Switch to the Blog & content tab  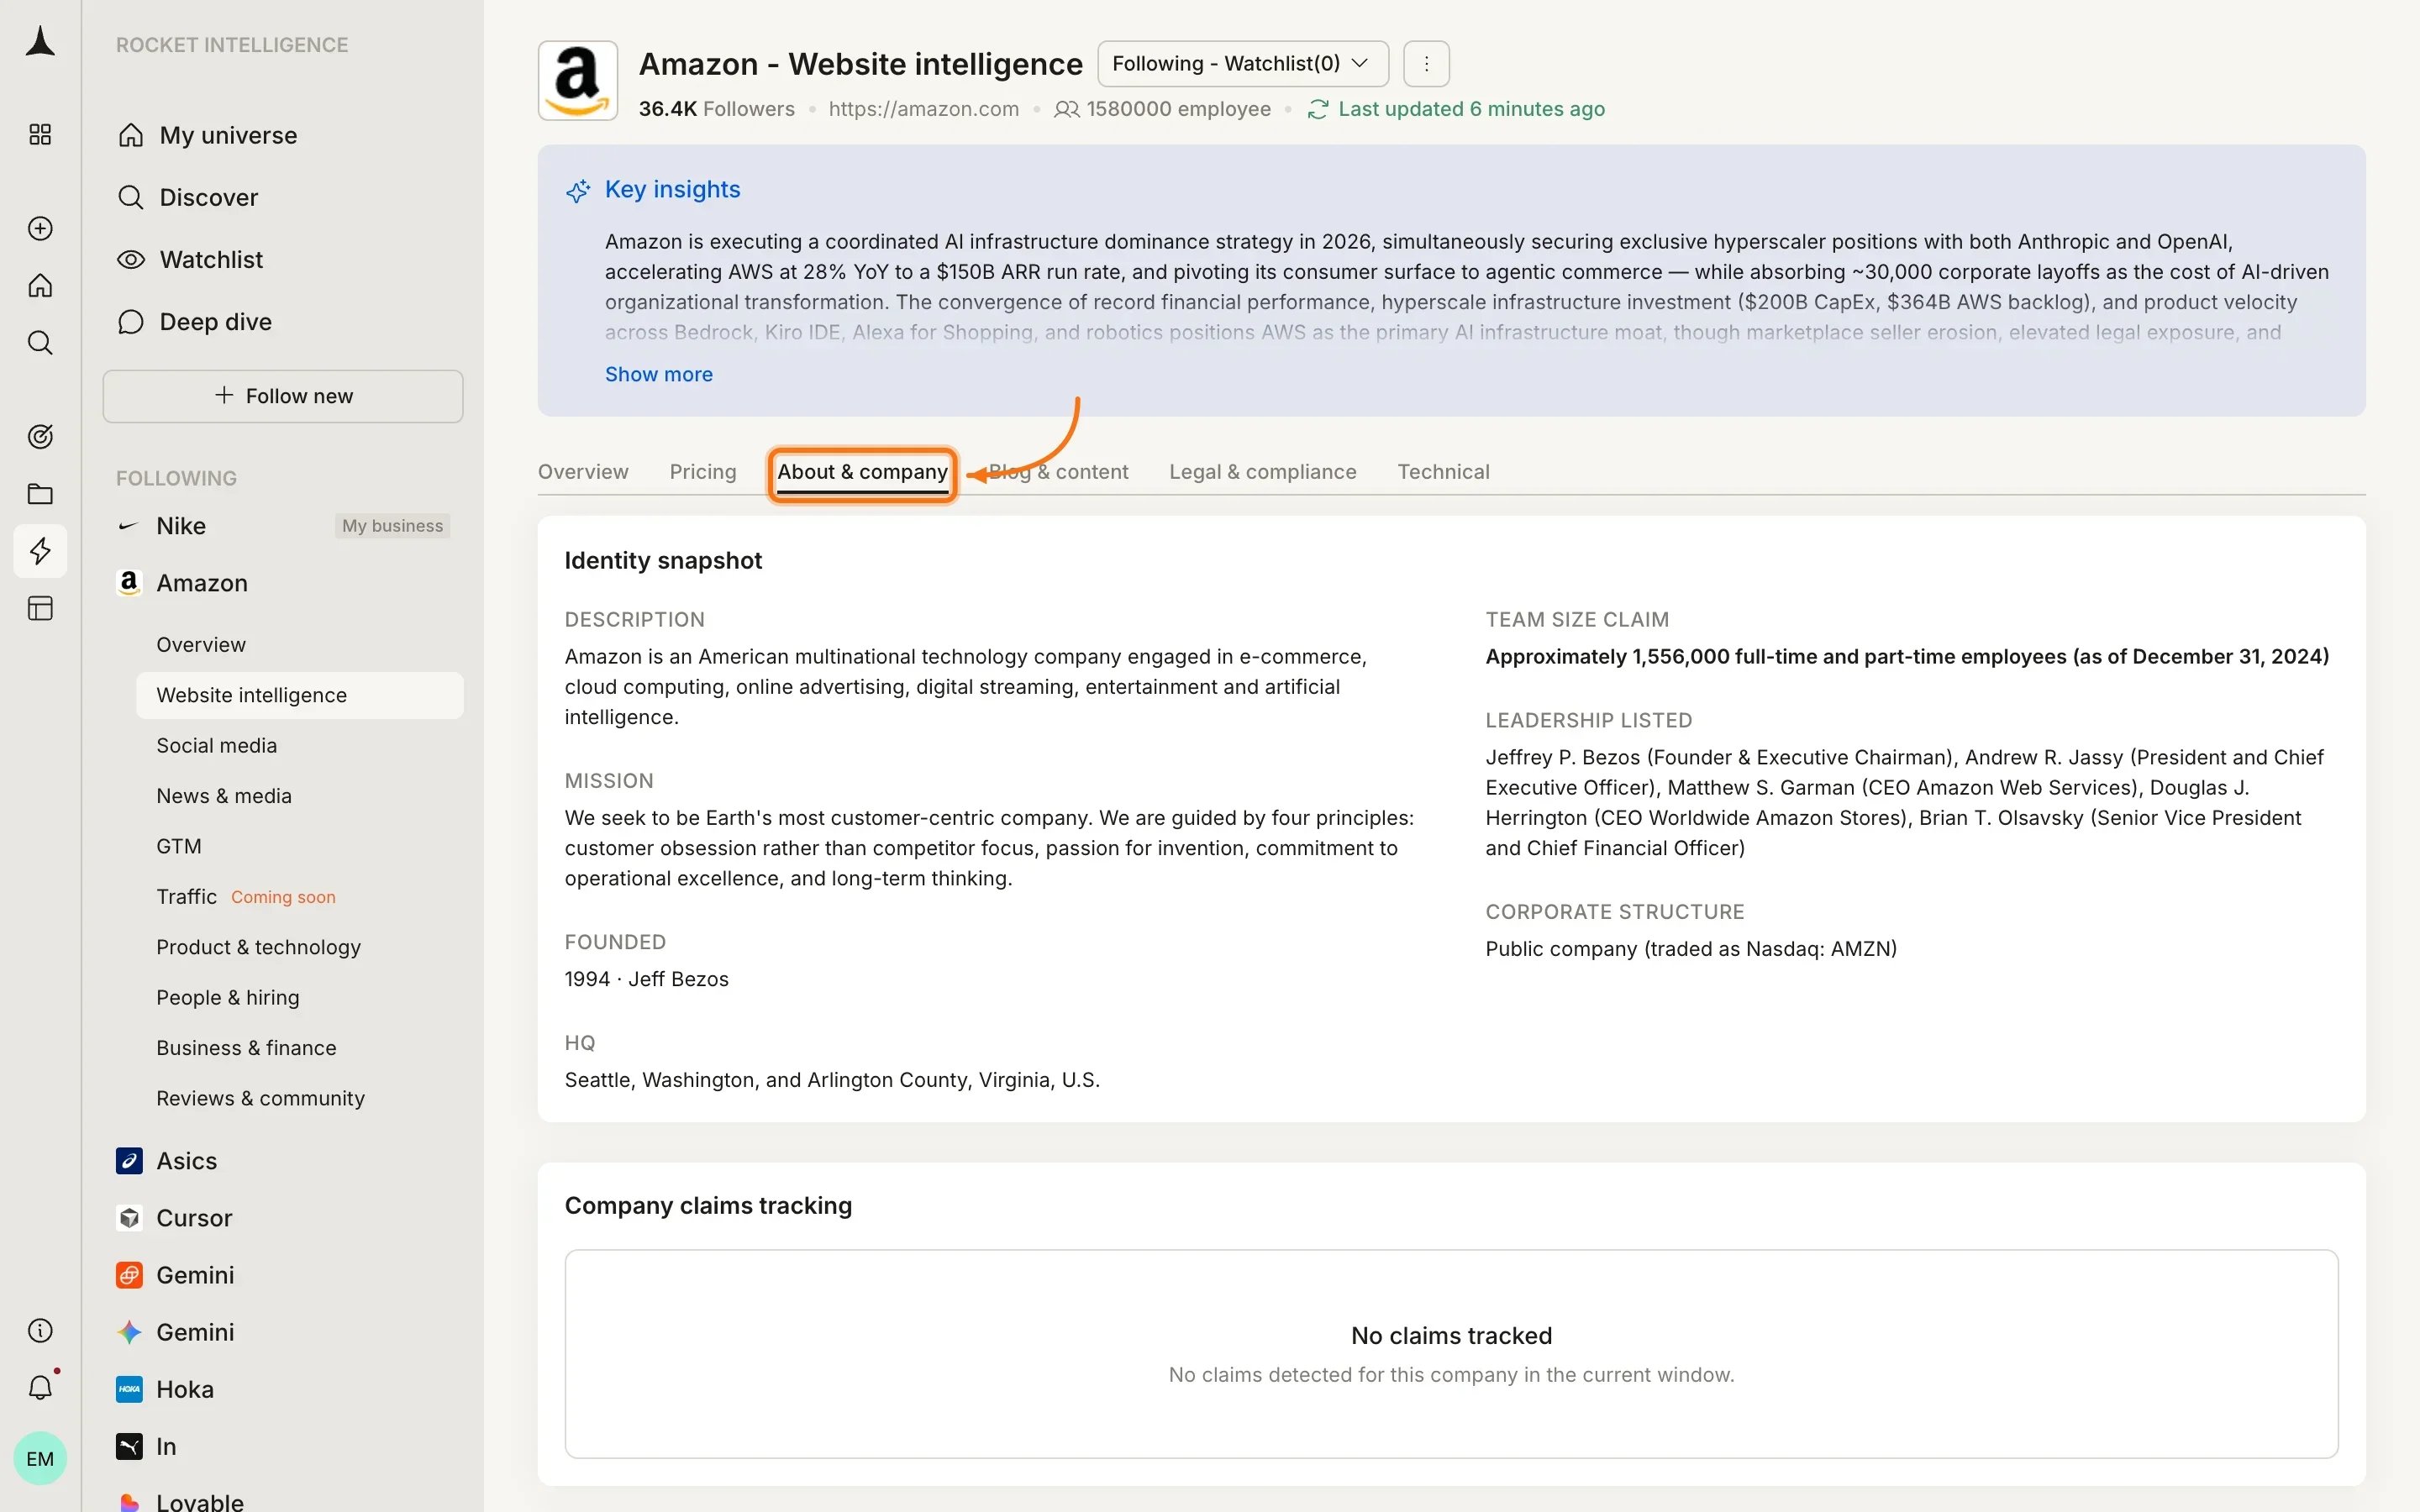coord(1058,472)
